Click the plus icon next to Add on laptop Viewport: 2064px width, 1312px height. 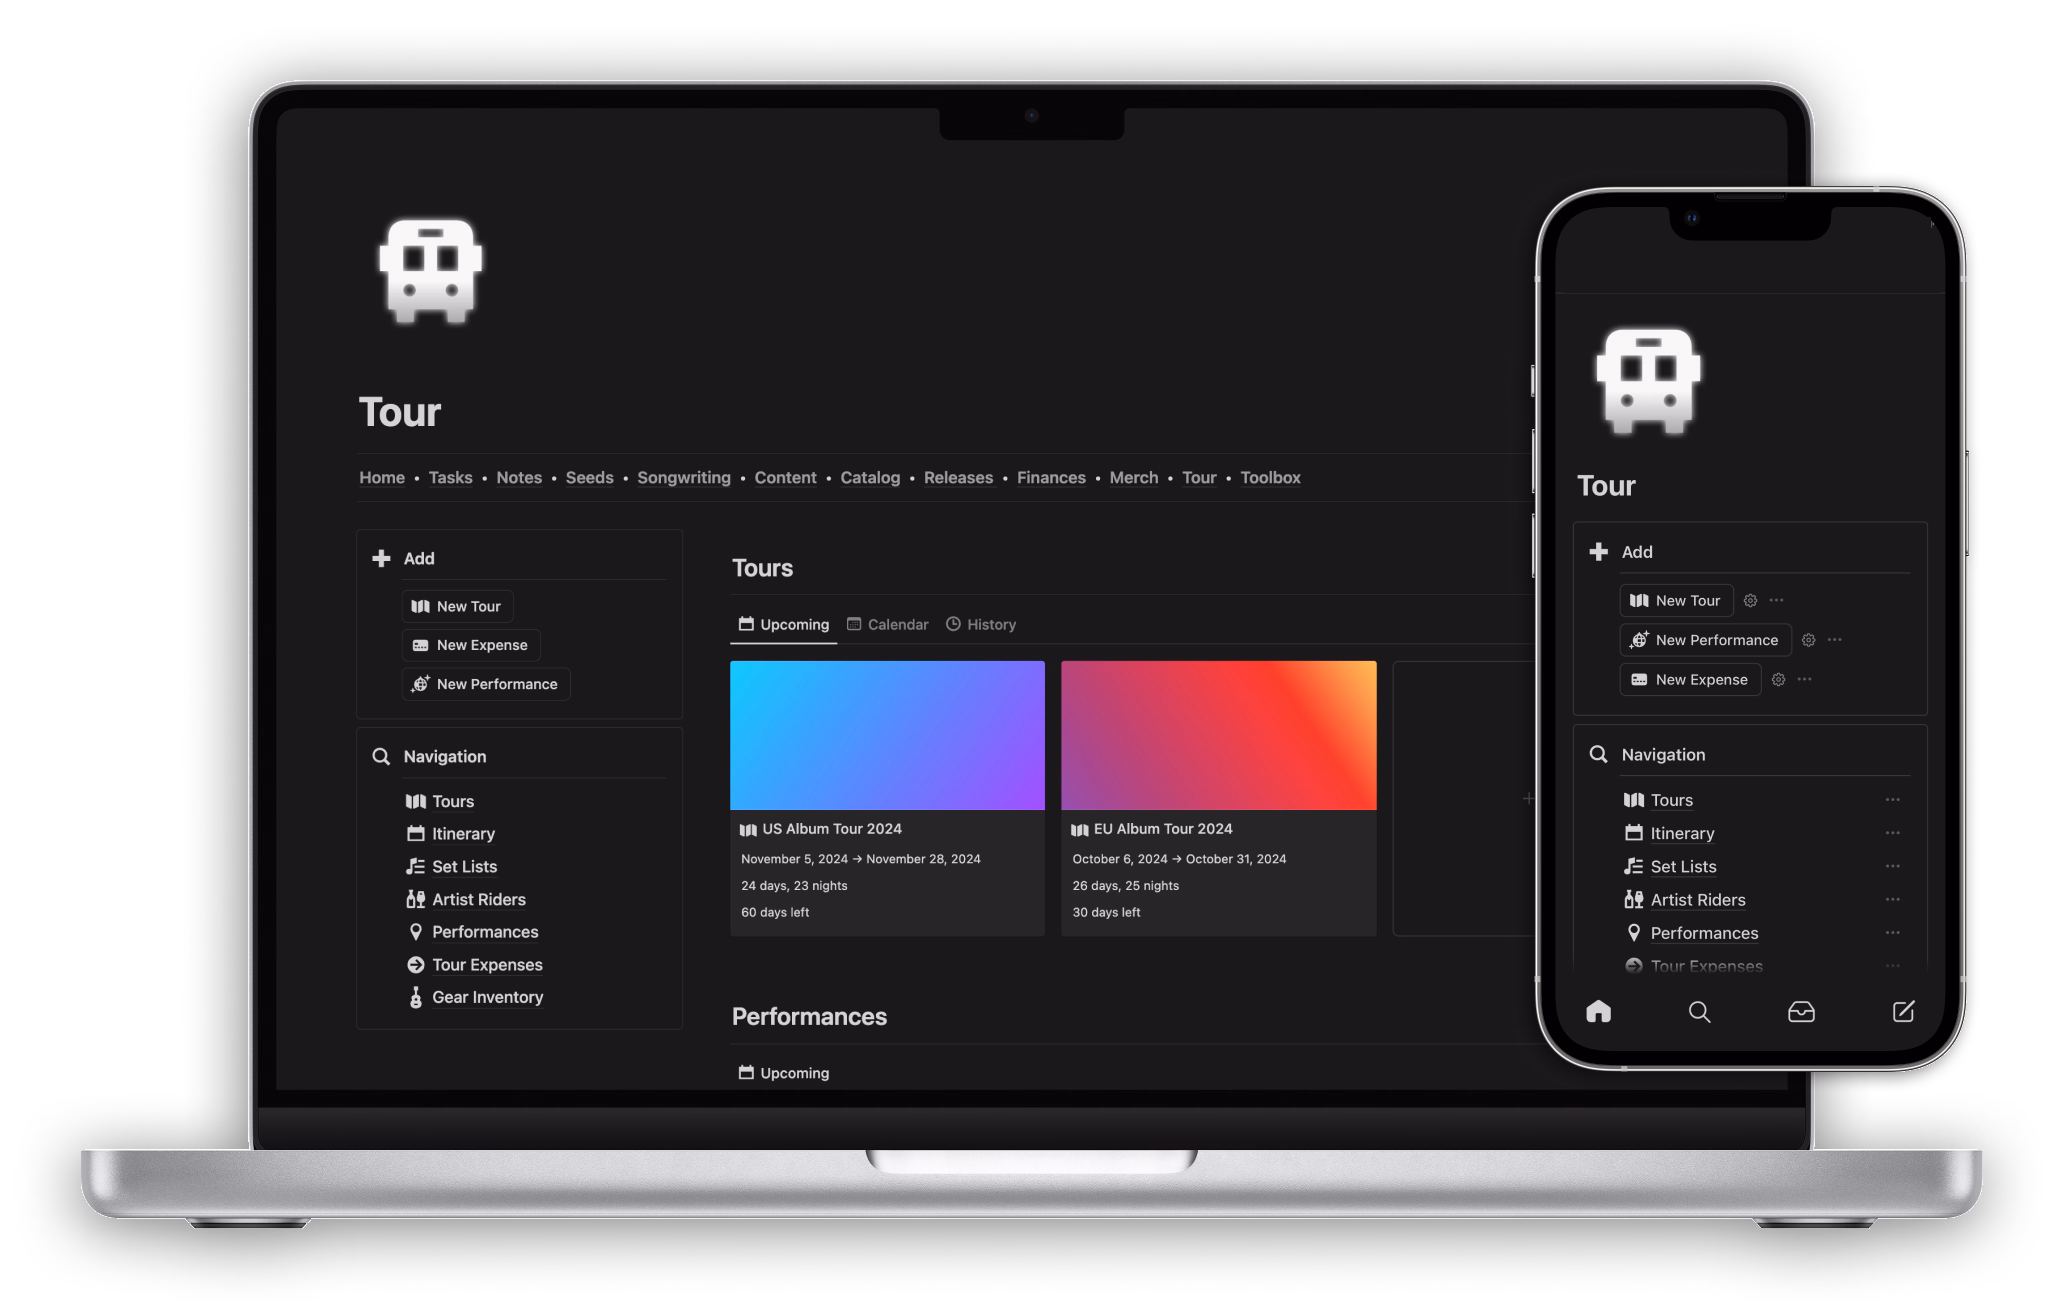(381, 558)
